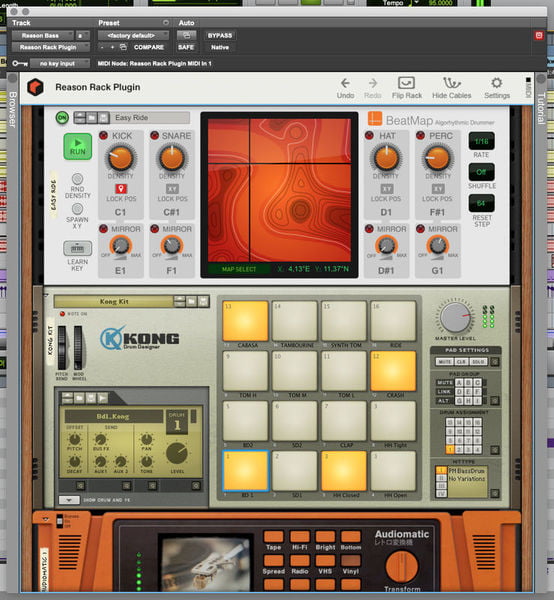This screenshot has width=554, height=600.
Task: Click the Learn Key keyboard icon
Action: pos(77,248)
